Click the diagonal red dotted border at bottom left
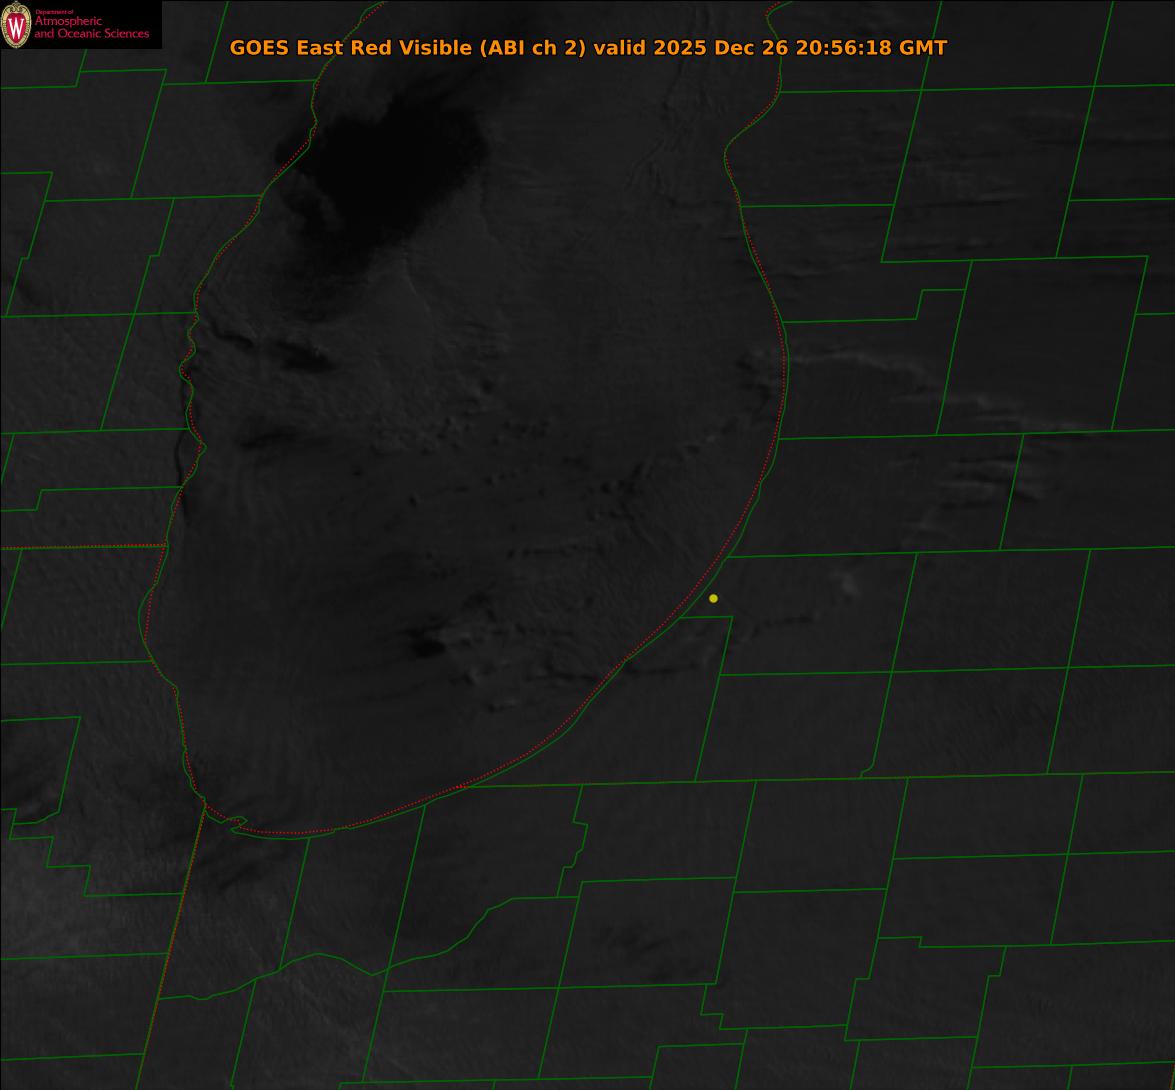Image resolution: width=1175 pixels, height=1090 pixels. (170, 950)
